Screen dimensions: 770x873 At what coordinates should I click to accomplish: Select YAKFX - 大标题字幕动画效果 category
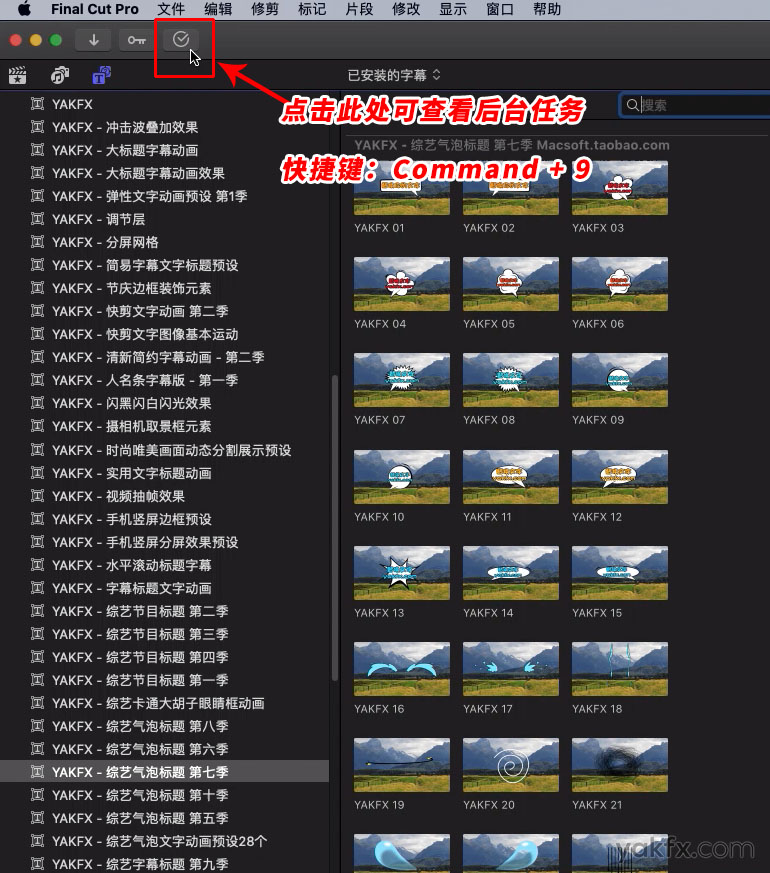(164, 173)
